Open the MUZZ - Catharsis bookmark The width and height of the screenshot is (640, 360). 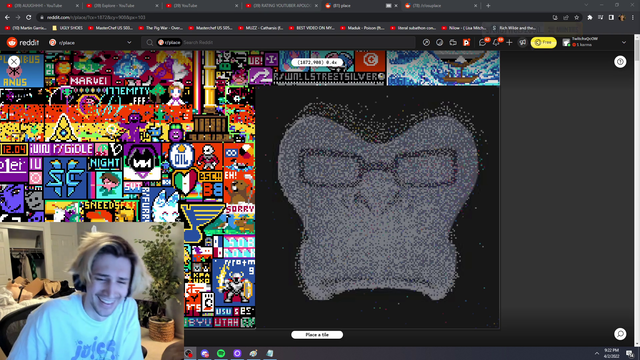pyautogui.click(x=261, y=28)
